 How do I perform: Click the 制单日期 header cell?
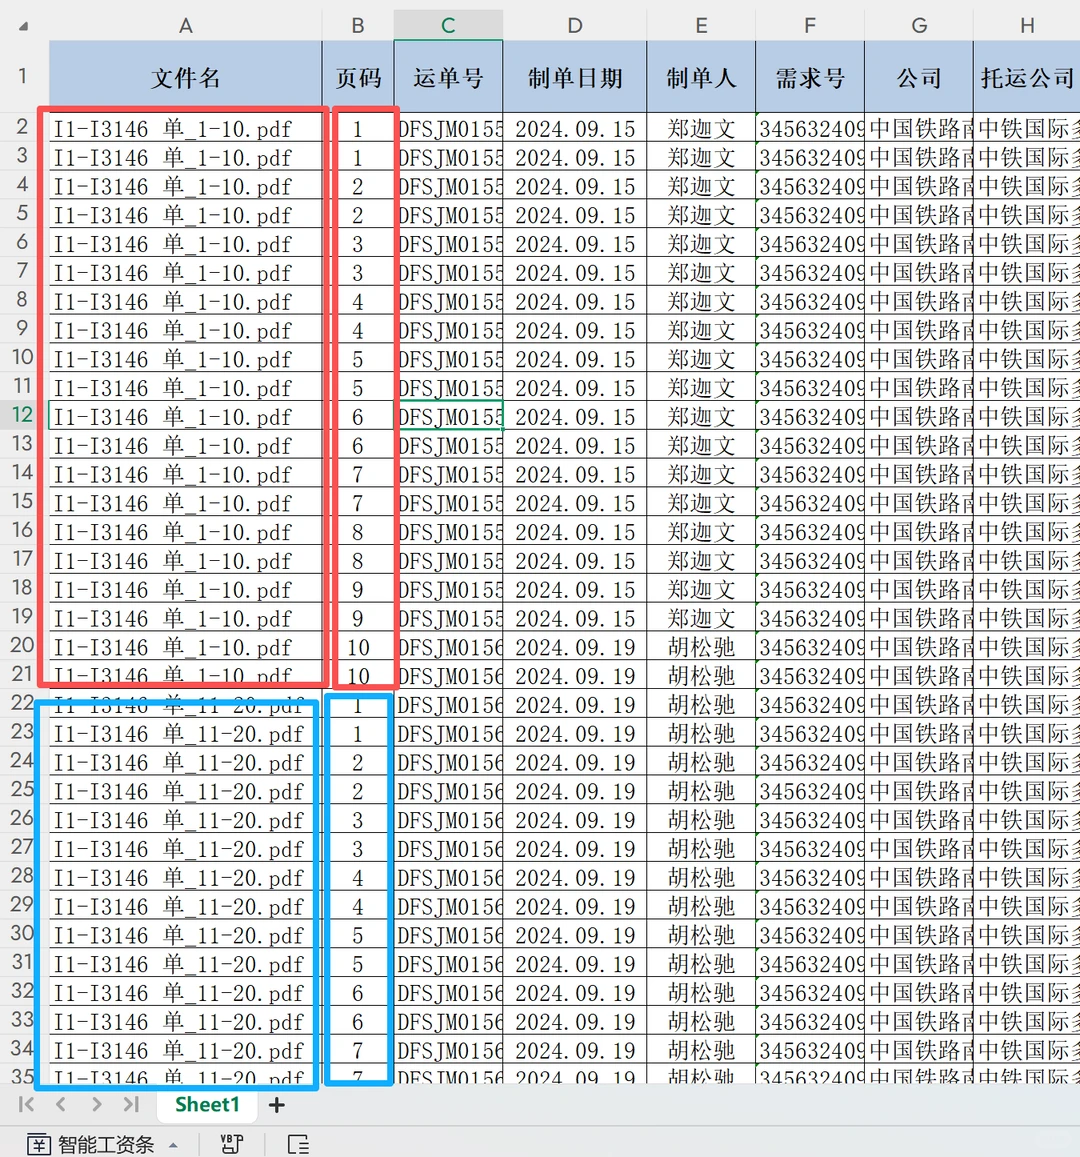pos(574,75)
